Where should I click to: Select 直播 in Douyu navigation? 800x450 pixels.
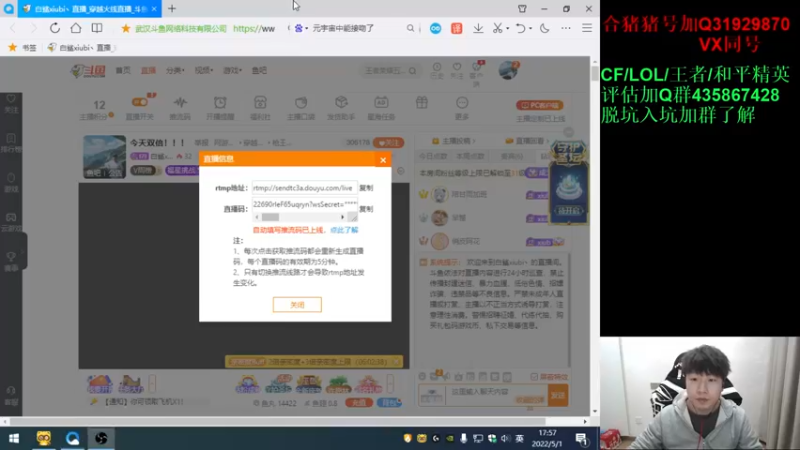coord(148,70)
